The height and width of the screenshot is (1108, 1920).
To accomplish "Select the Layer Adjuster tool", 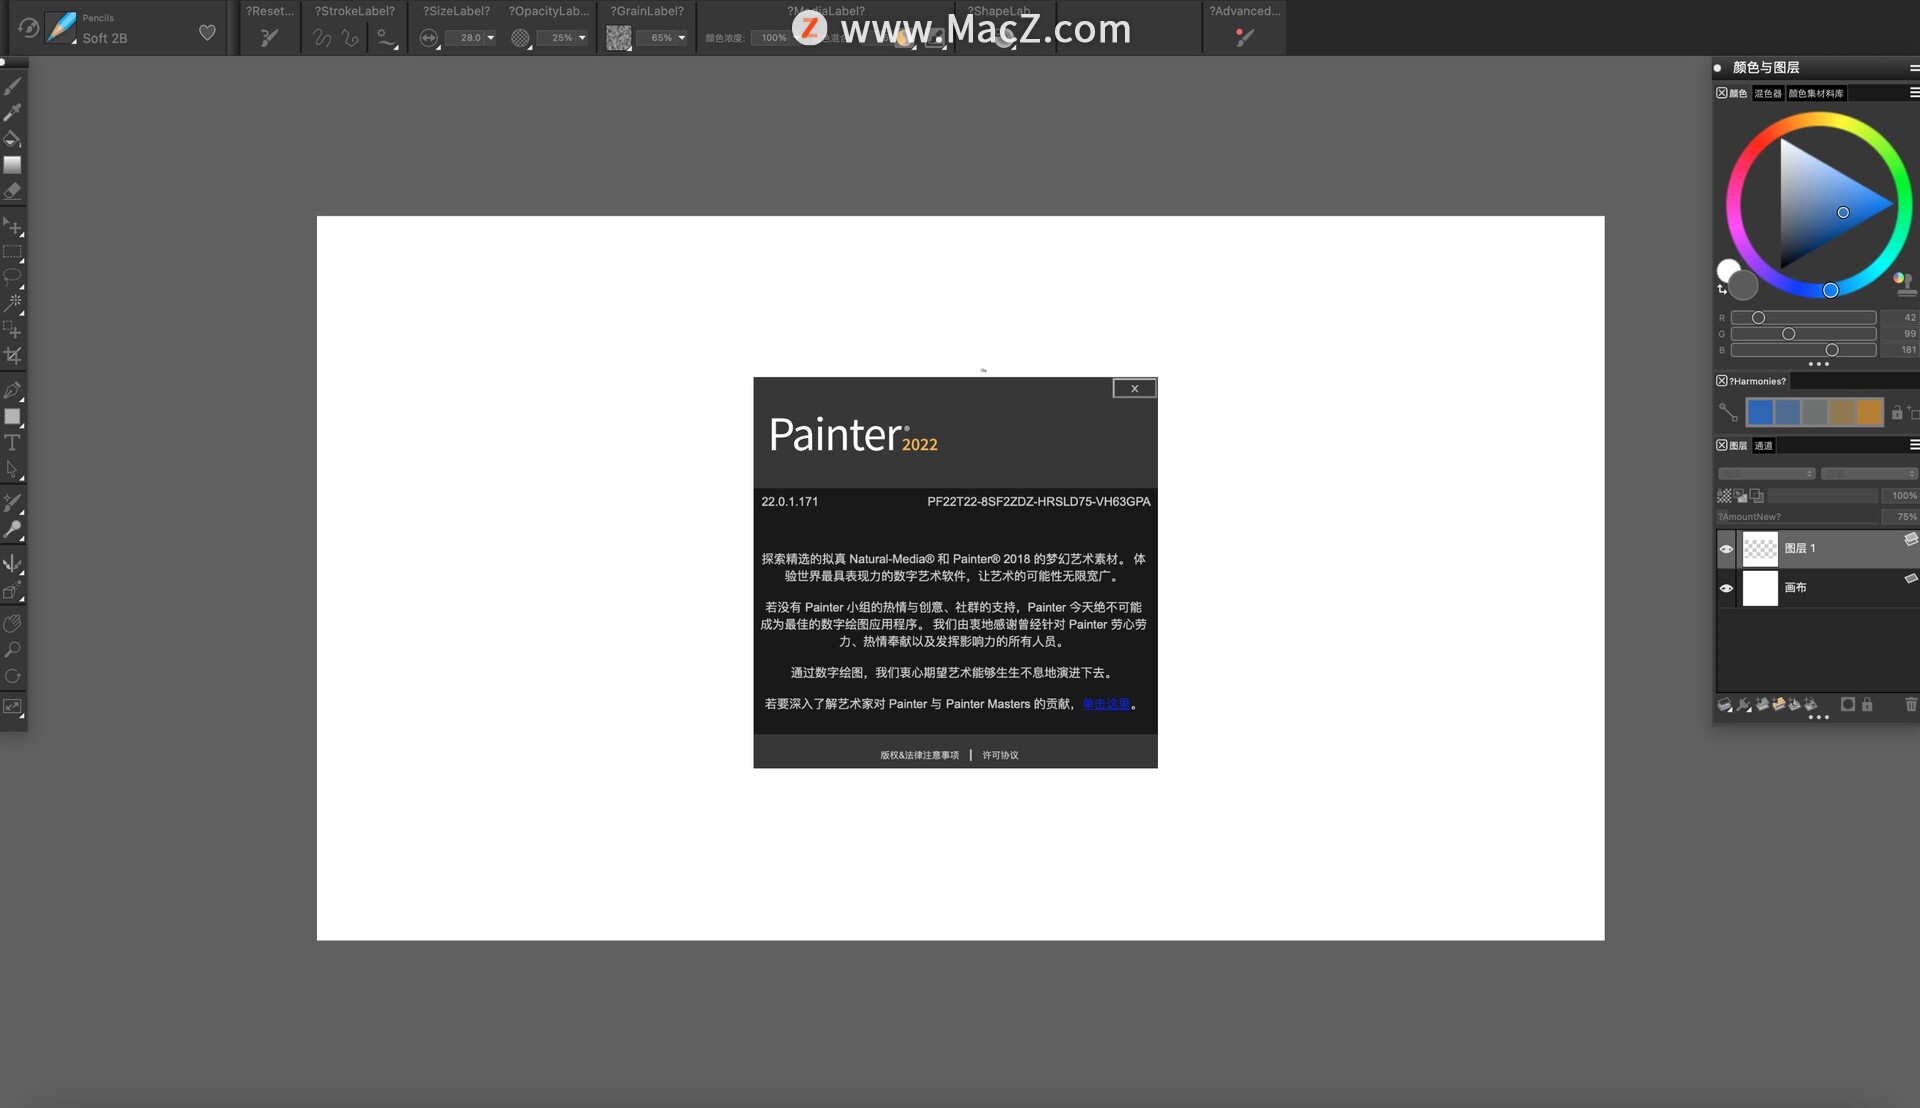I will pyautogui.click(x=12, y=226).
